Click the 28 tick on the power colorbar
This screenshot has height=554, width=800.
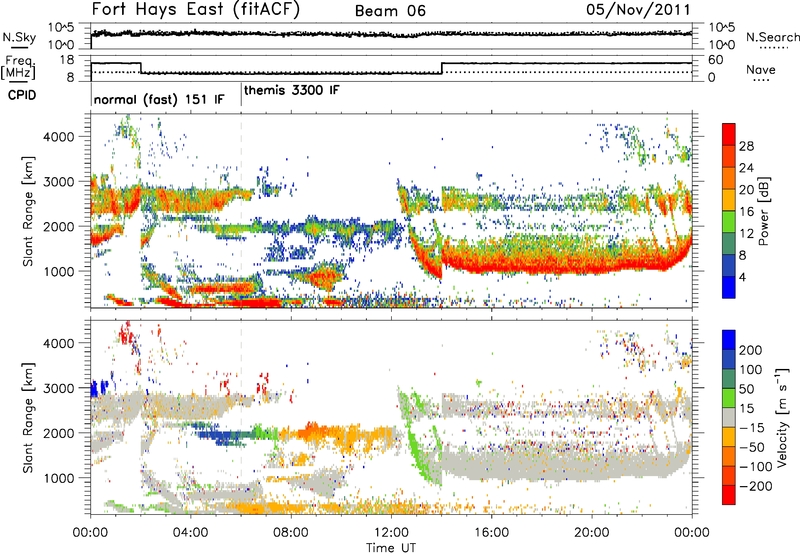tap(746, 146)
